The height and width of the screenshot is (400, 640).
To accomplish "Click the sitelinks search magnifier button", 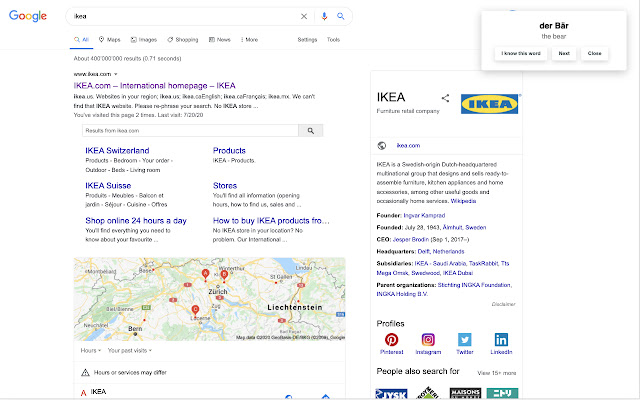I will (311, 131).
